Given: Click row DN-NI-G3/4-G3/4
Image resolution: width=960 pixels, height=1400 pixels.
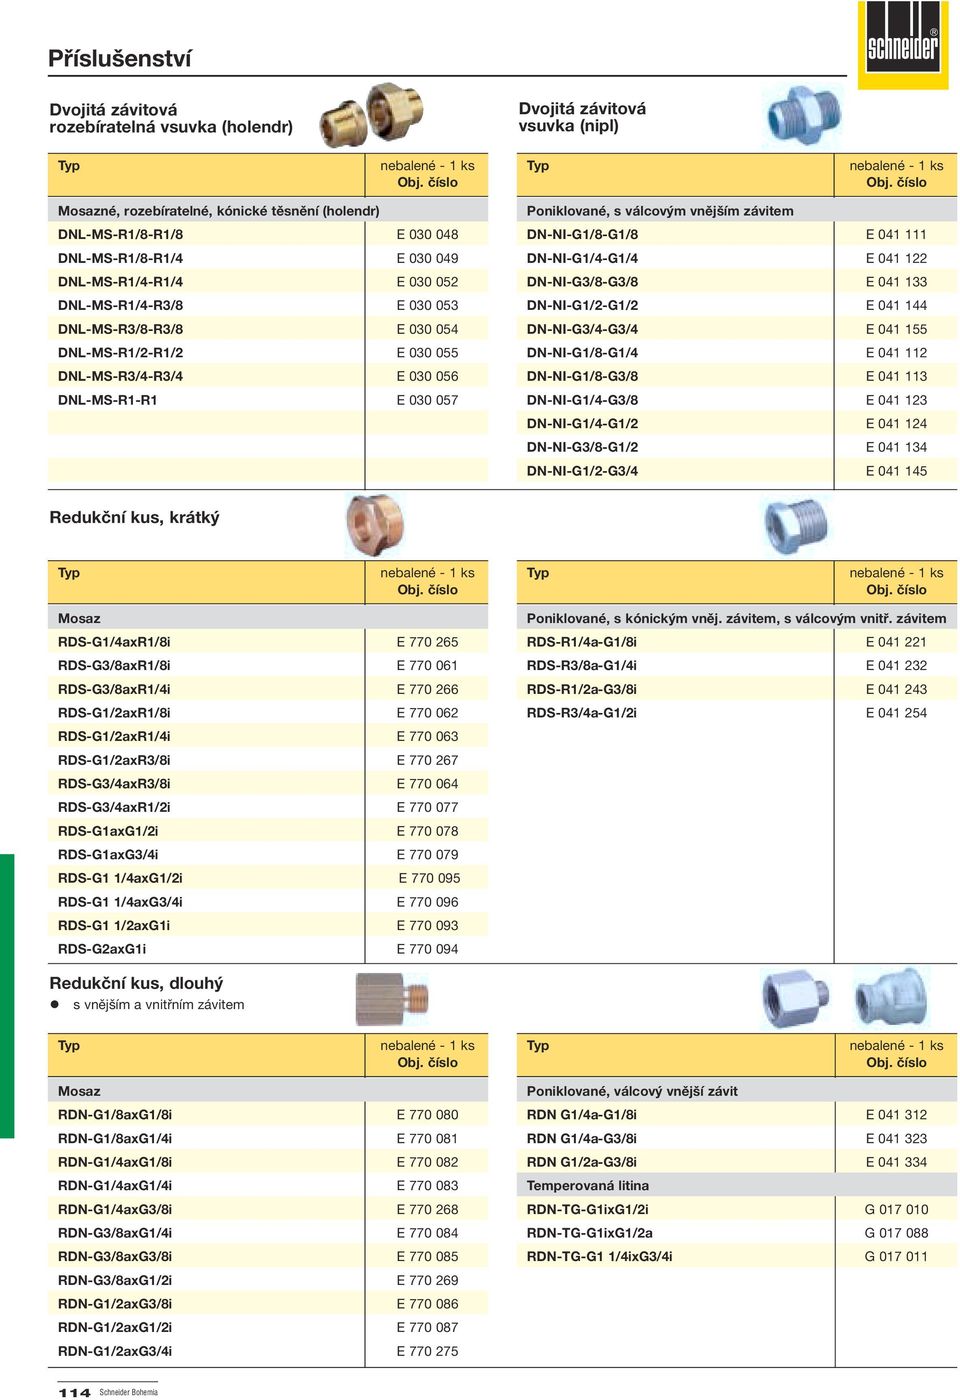Looking at the screenshot, I should (737, 329).
